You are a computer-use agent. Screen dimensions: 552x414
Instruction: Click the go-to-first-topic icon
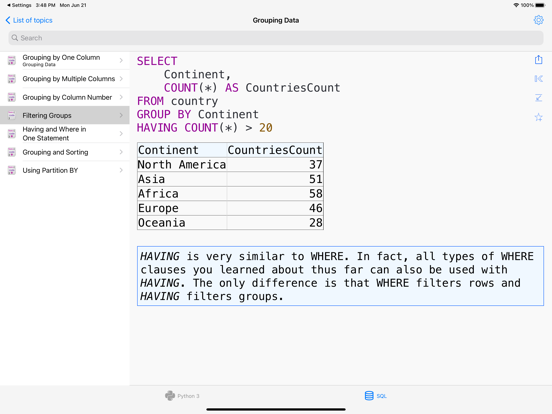[538, 79]
